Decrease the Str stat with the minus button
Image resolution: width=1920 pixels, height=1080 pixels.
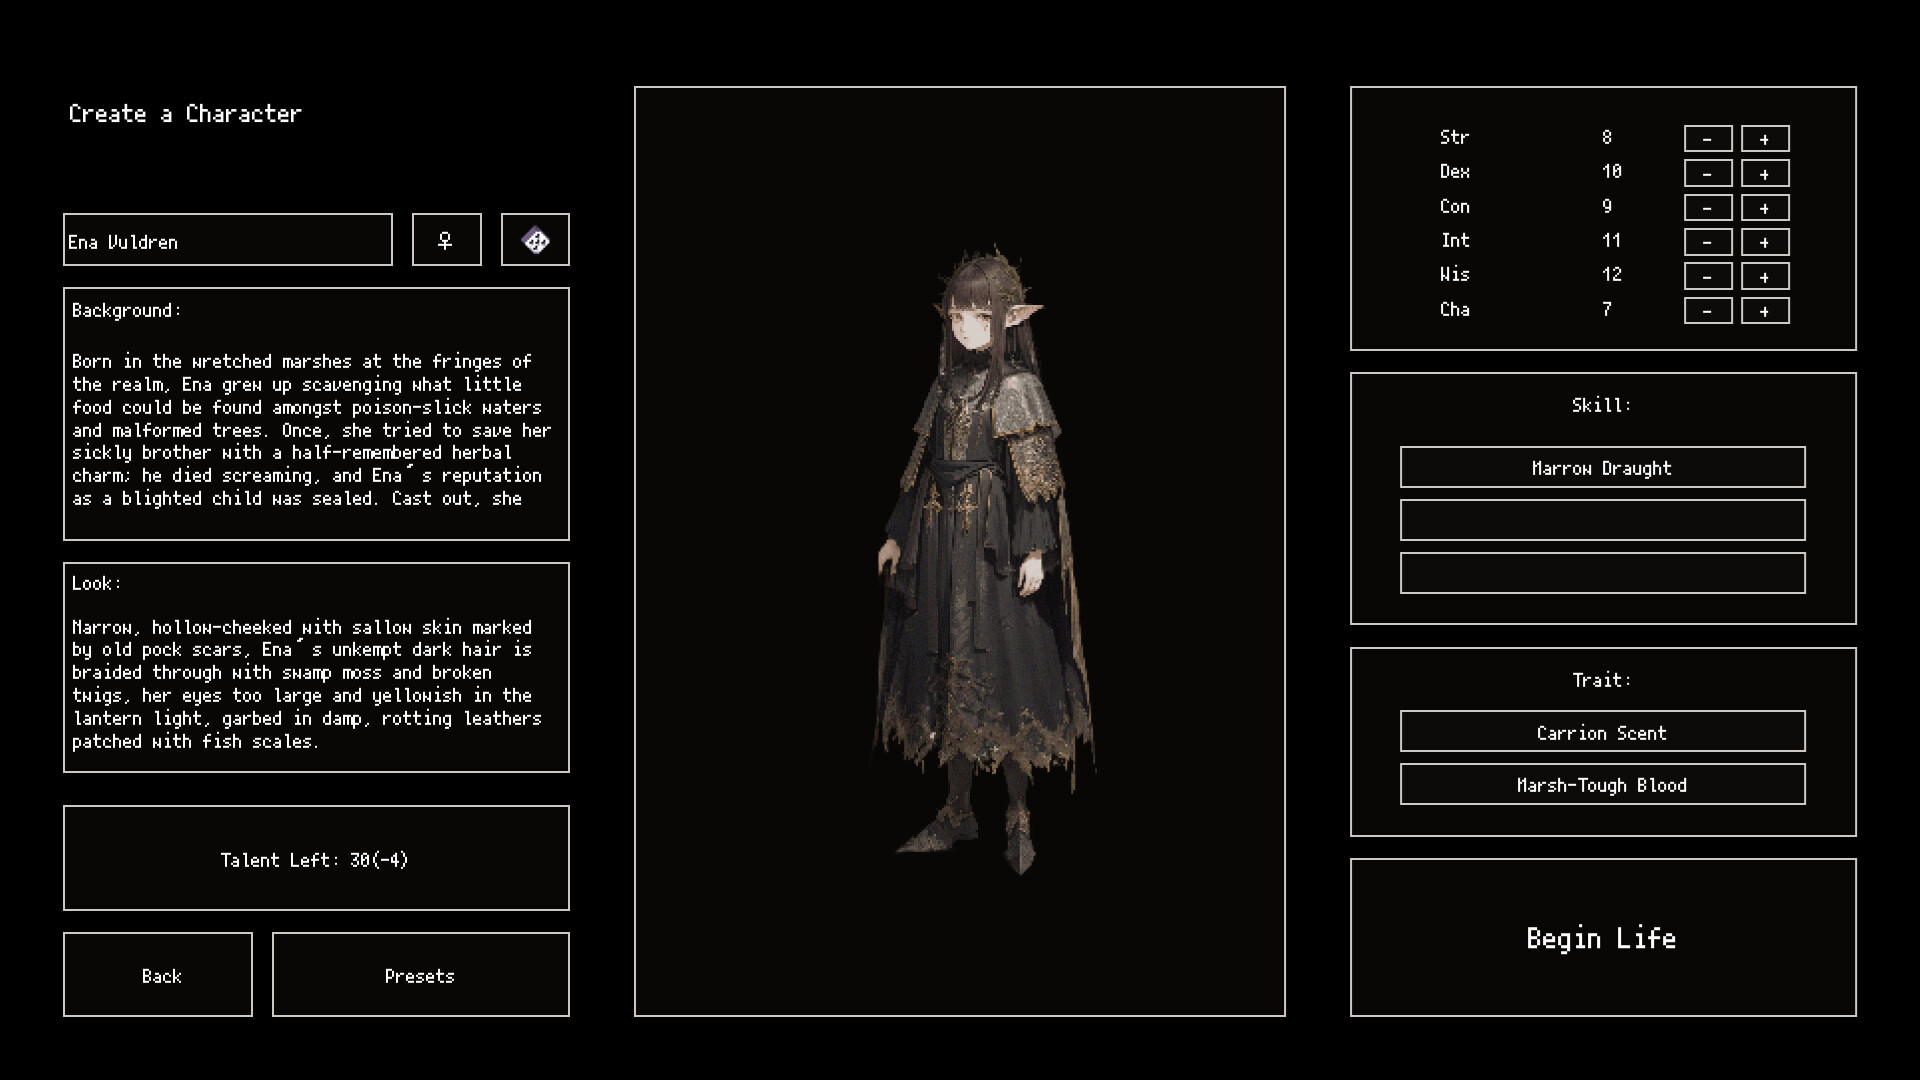pos(1707,138)
